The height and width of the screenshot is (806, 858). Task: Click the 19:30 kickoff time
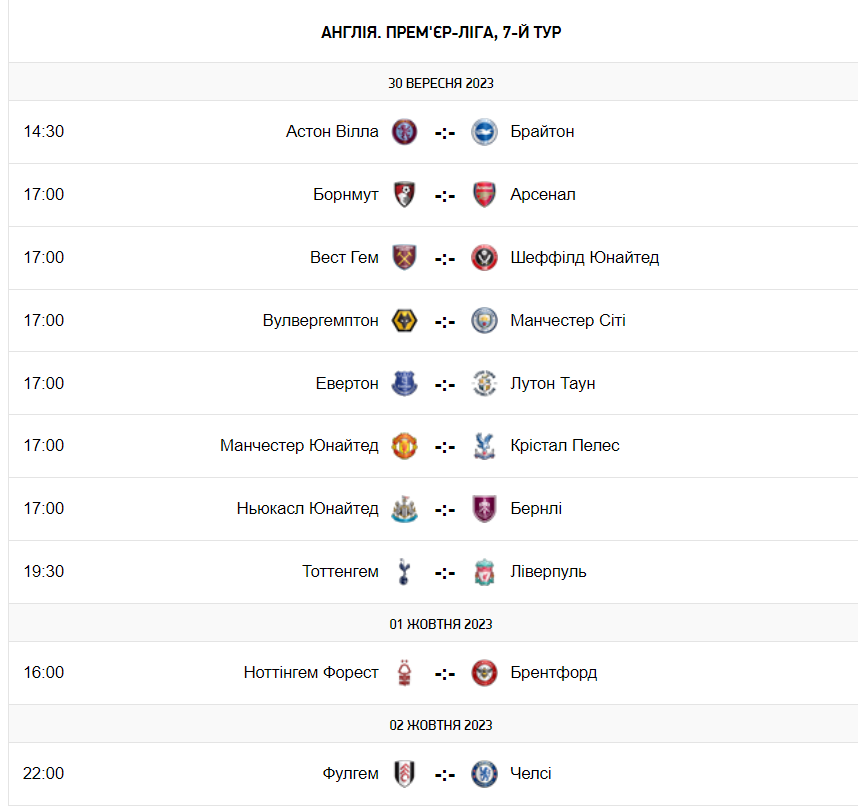click(44, 572)
